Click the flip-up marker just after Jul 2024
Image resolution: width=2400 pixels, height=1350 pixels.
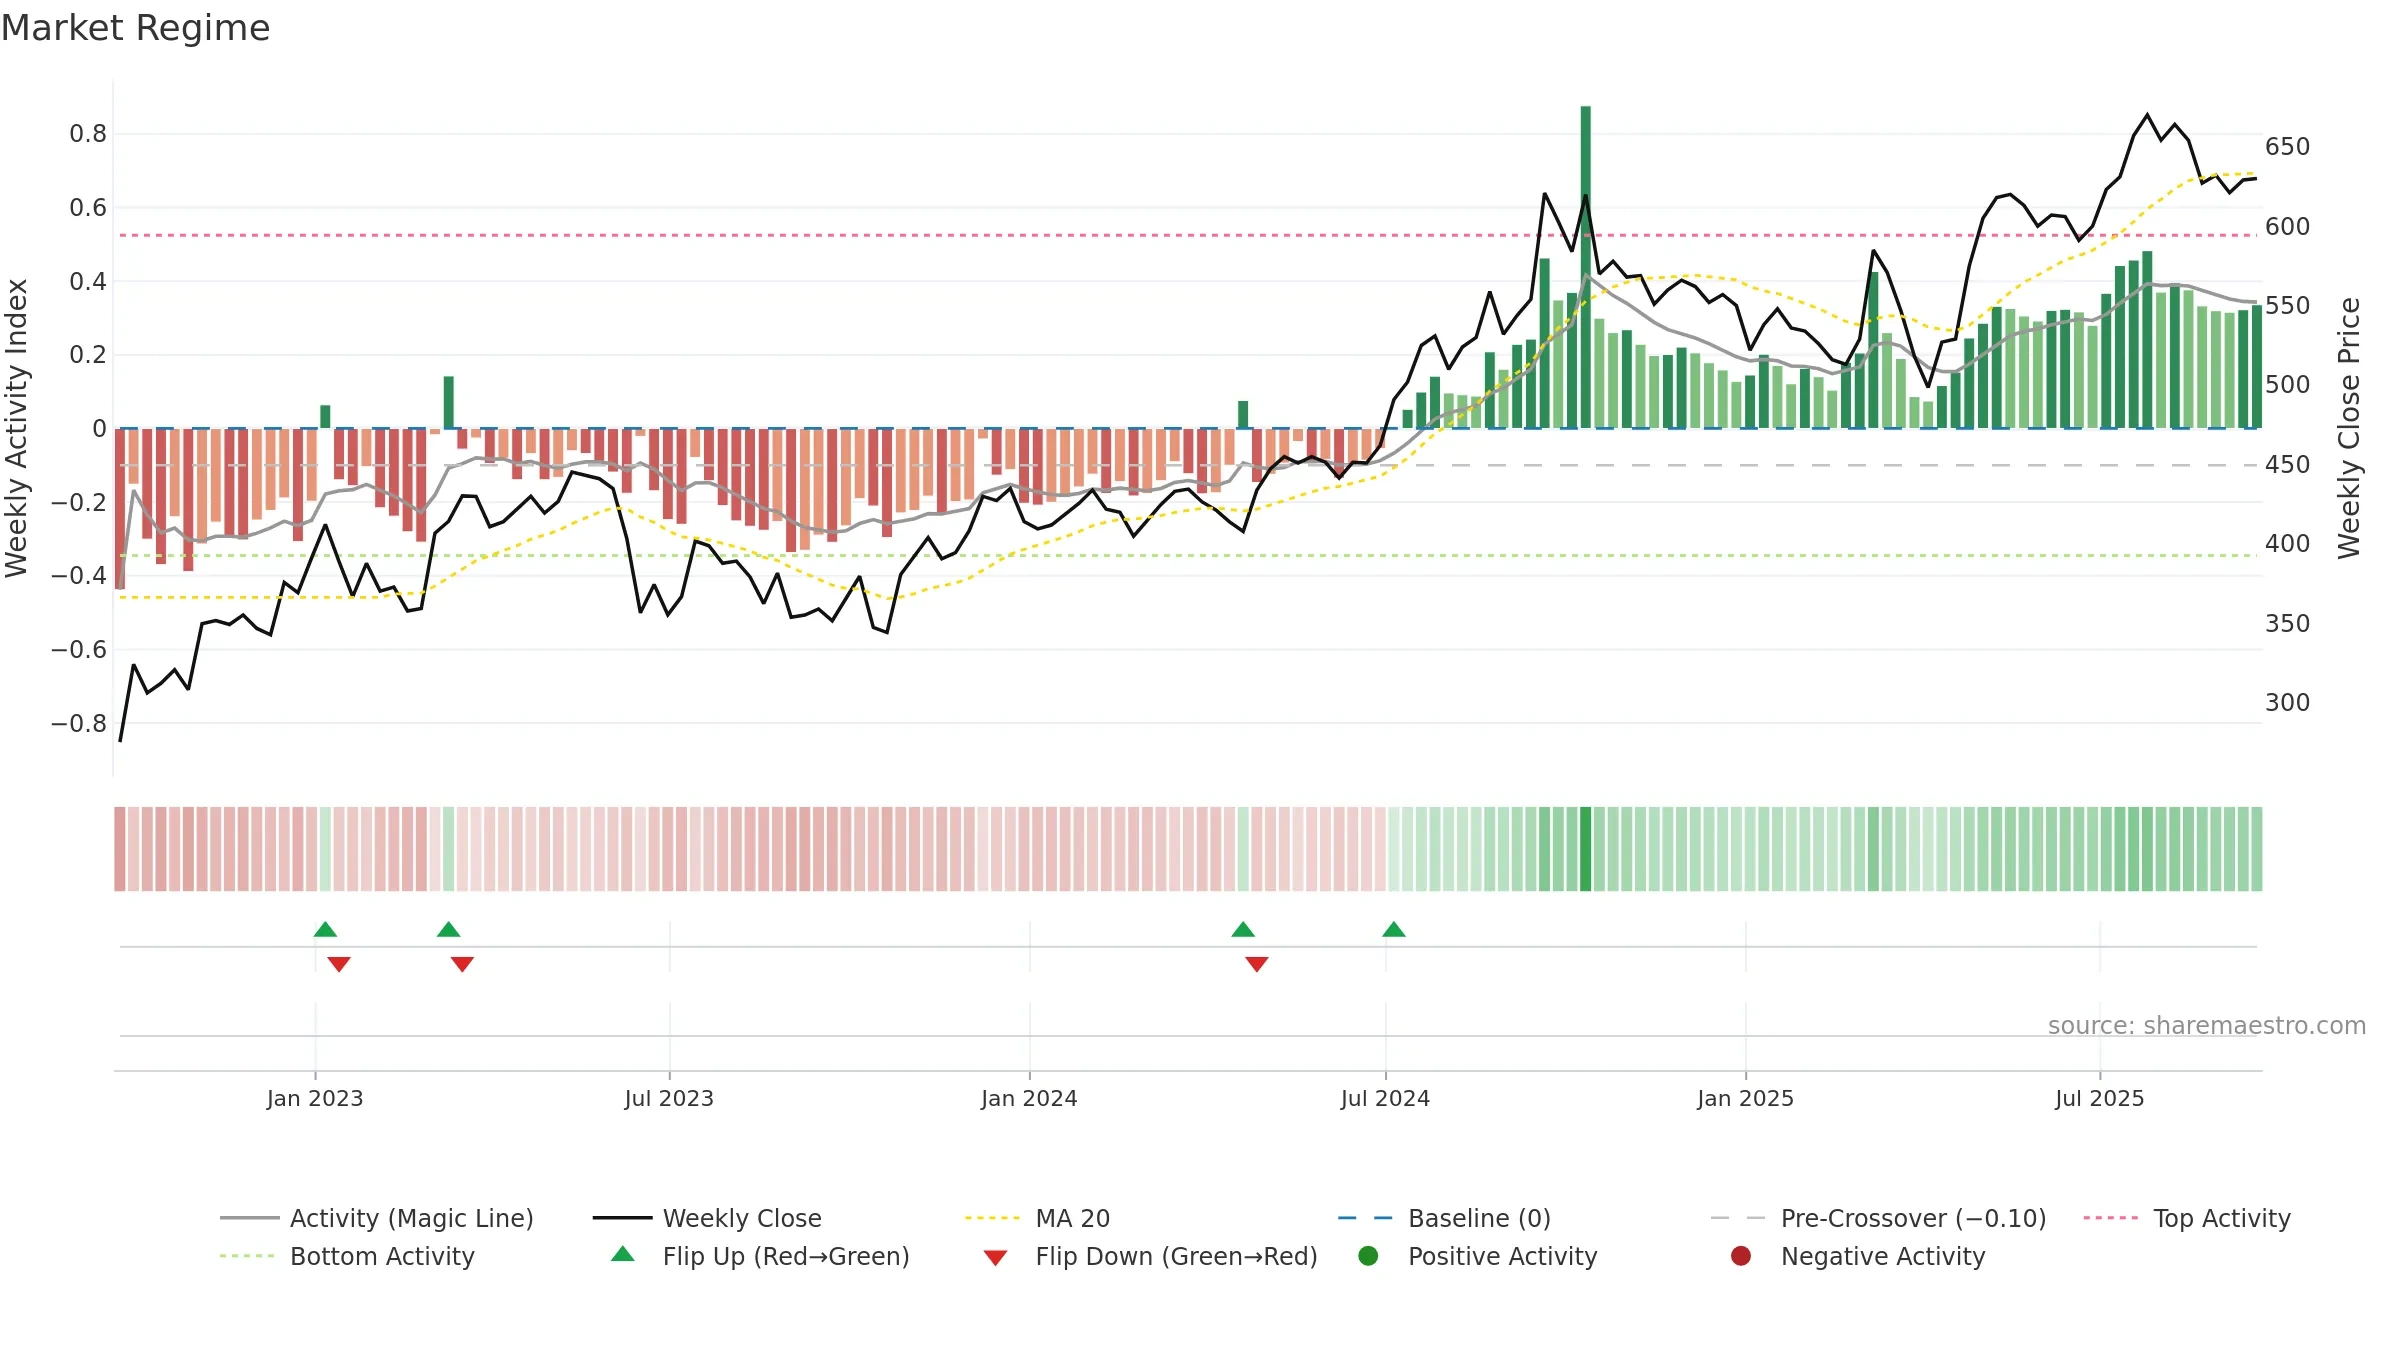pyautogui.click(x=1394, y=929)
